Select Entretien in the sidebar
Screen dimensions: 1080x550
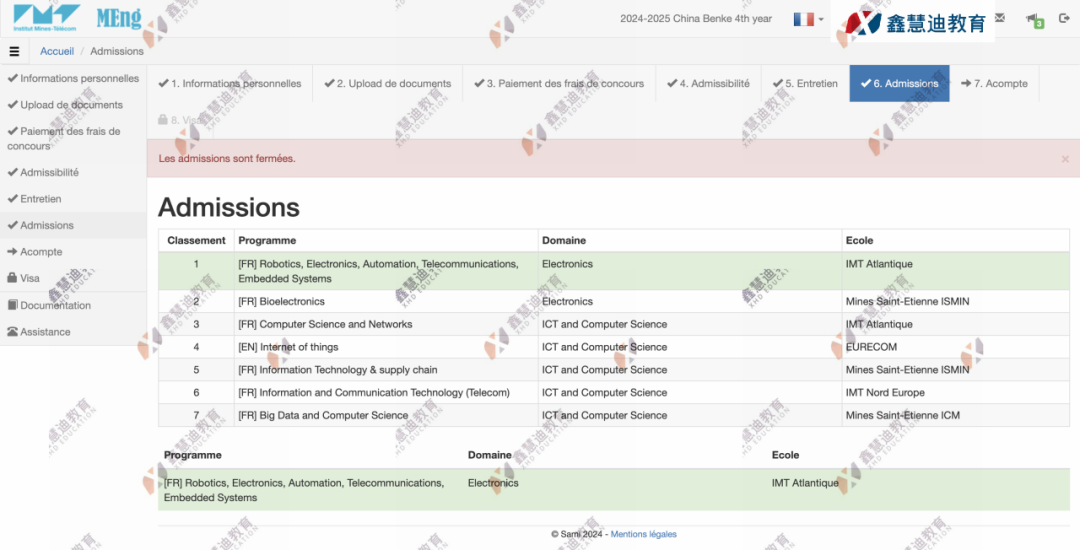(x=73, y=199)
